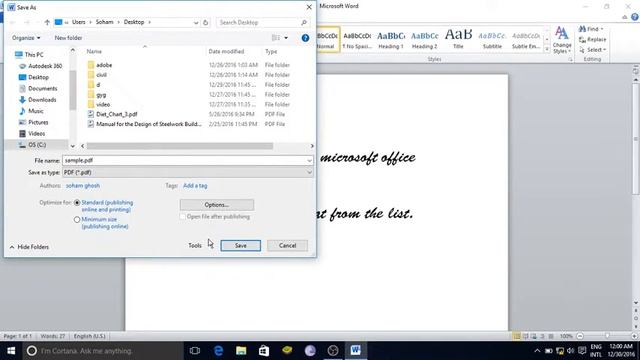Viewport: 640px width, 360px height.
Task: Launch Microsoft Edge from the taskbar
Action: coord(218,351)
